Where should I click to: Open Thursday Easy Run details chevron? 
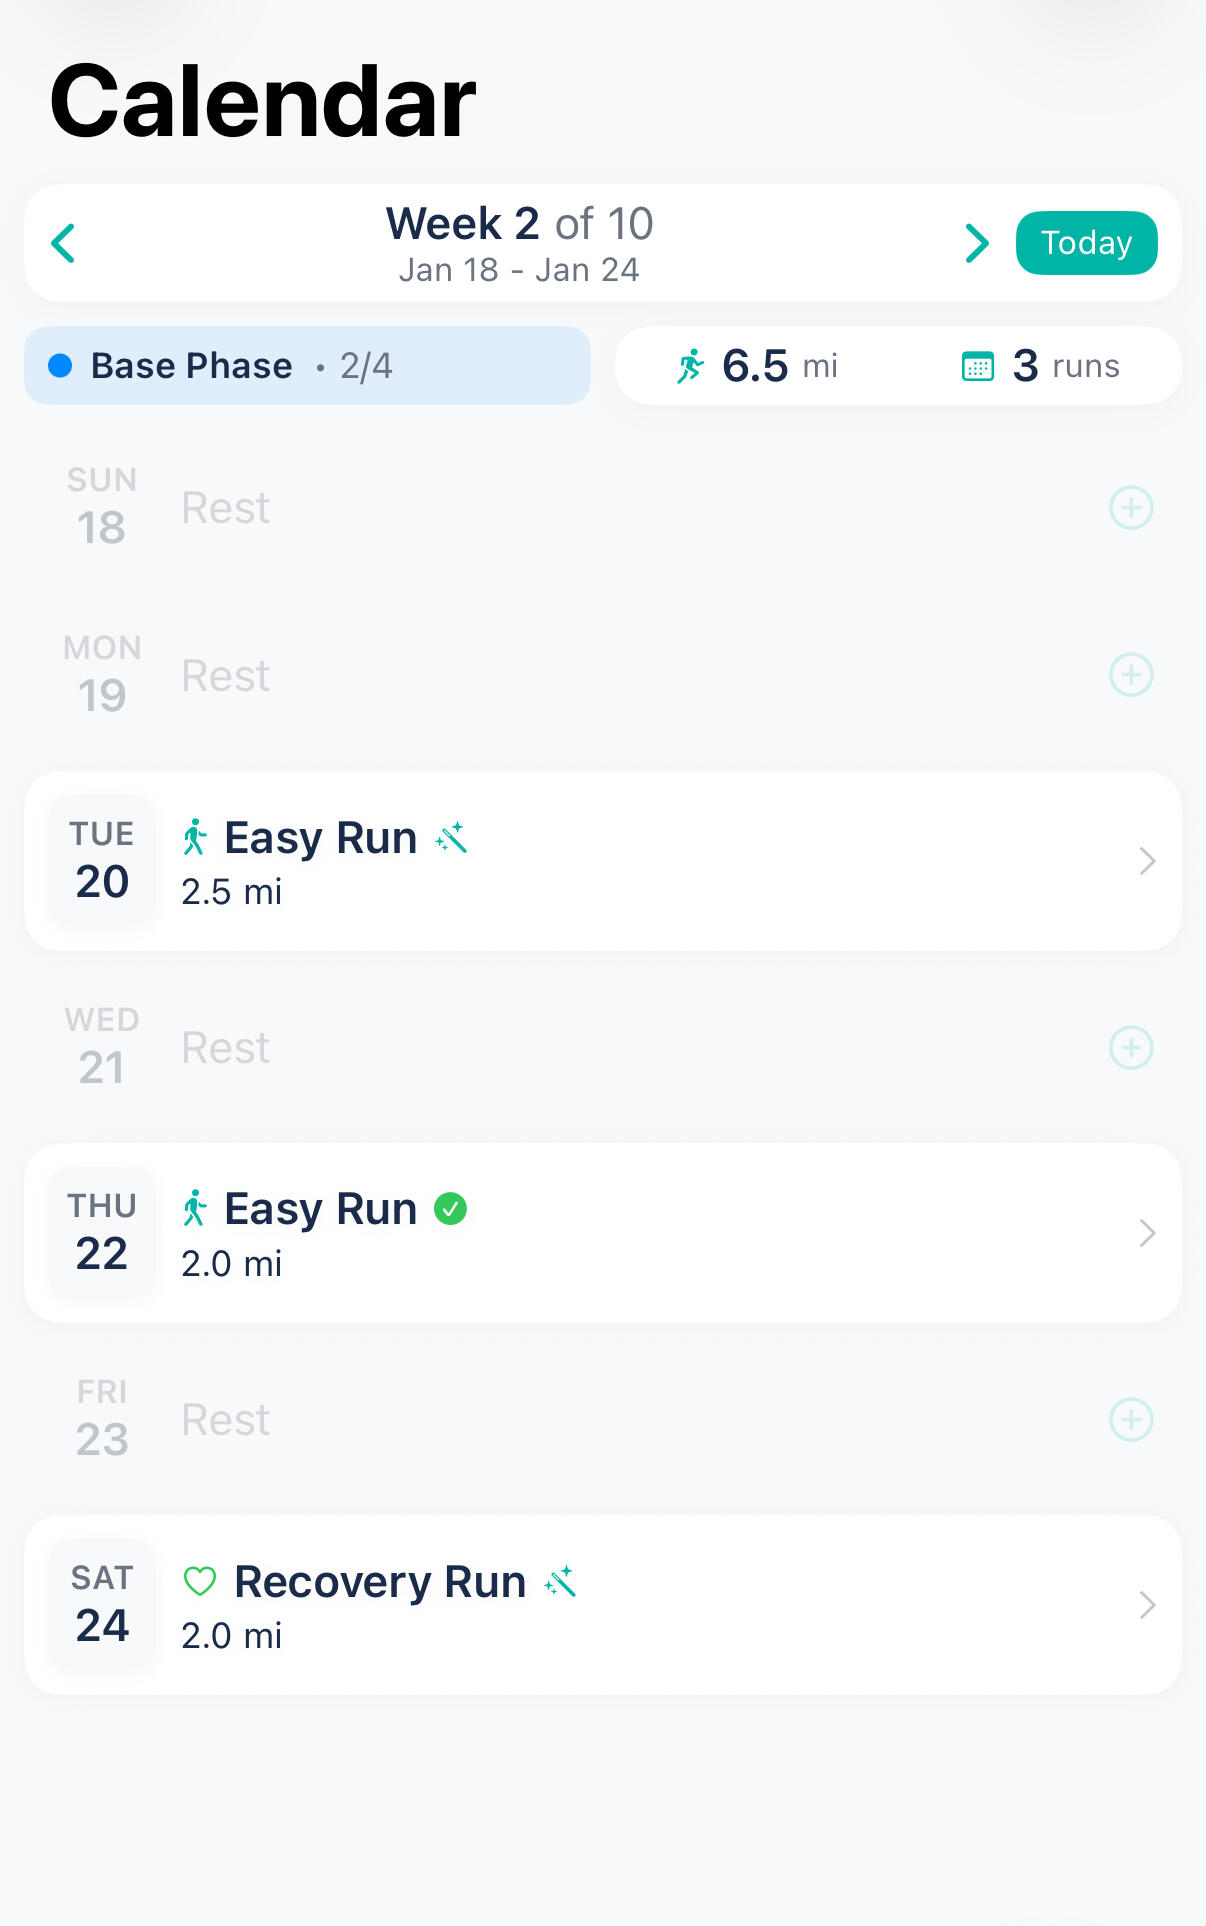[1147, 1233]
